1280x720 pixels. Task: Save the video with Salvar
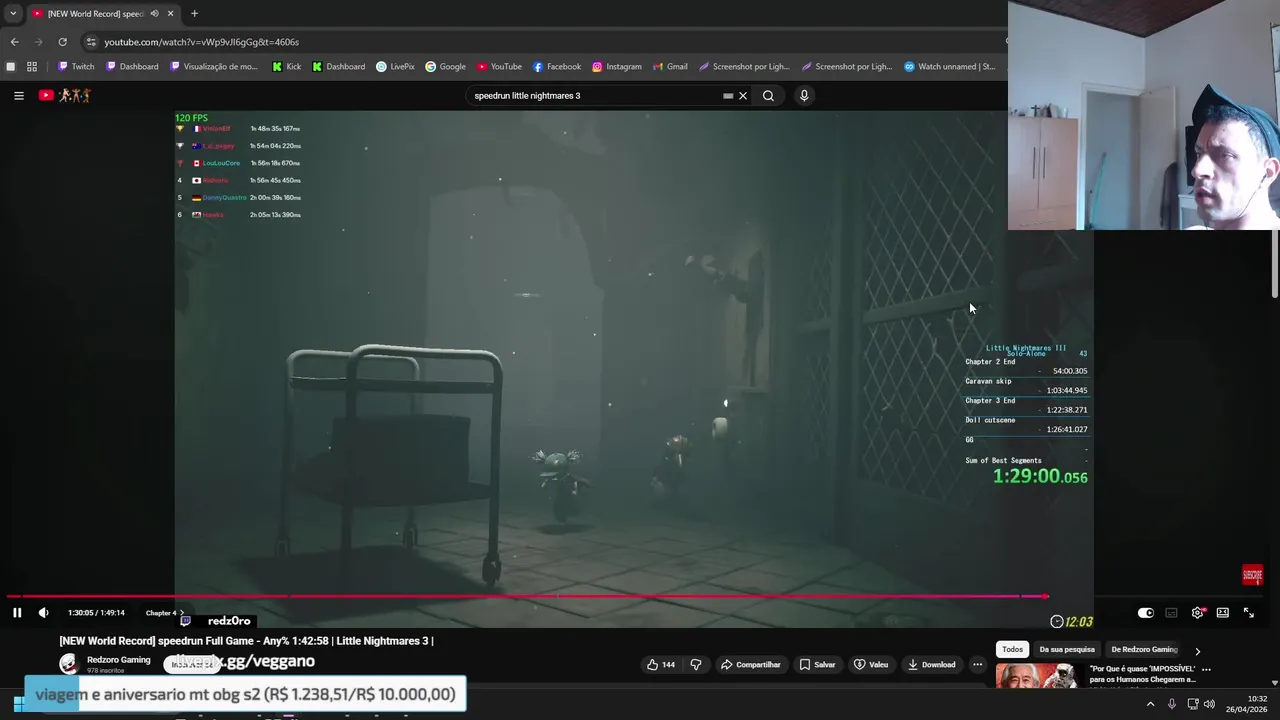pos(817,664)
